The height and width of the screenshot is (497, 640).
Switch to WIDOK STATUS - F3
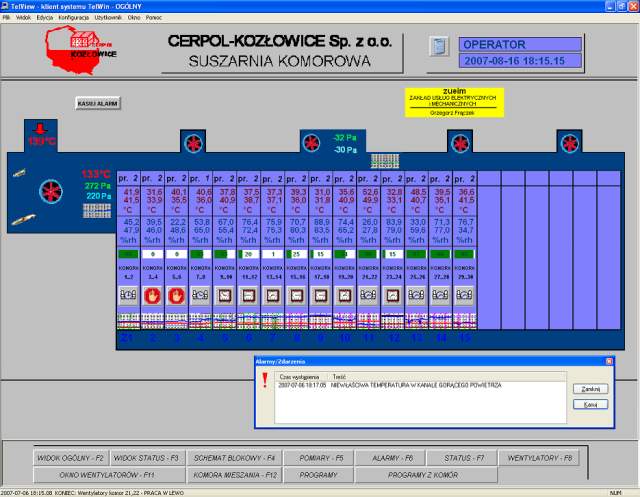(x=146, y=458)
